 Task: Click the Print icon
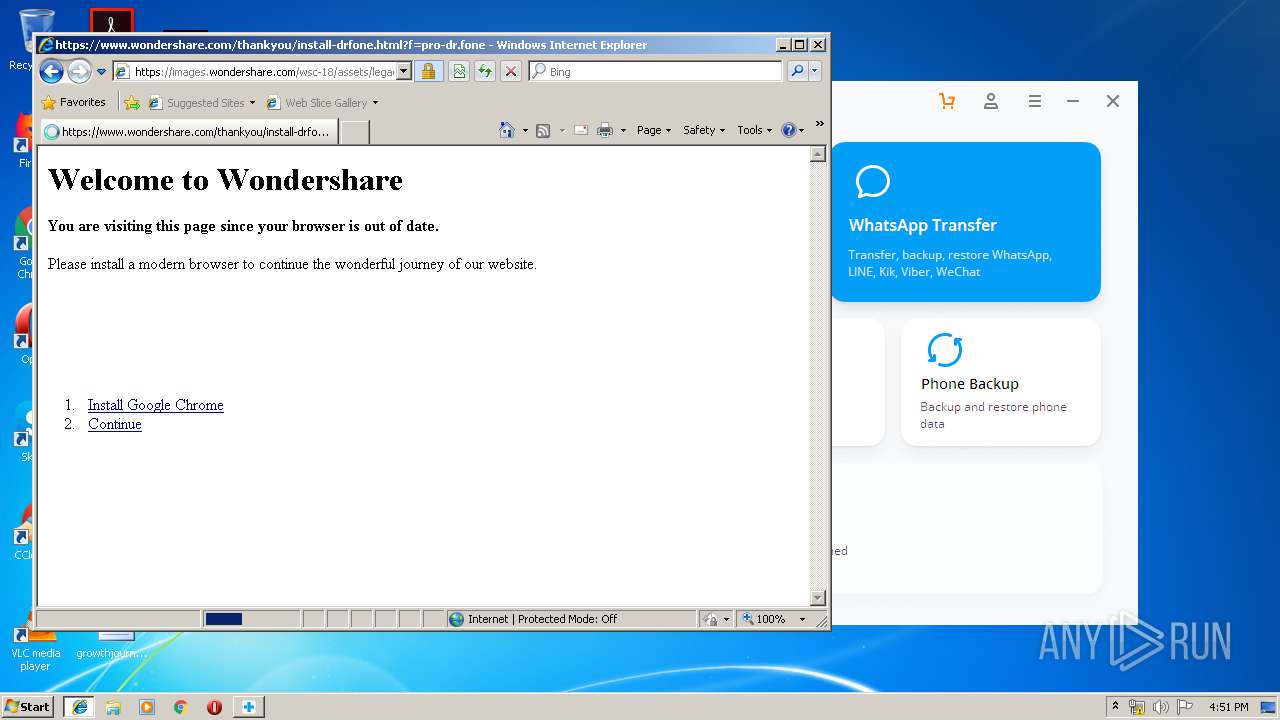(x=605, y=130)
